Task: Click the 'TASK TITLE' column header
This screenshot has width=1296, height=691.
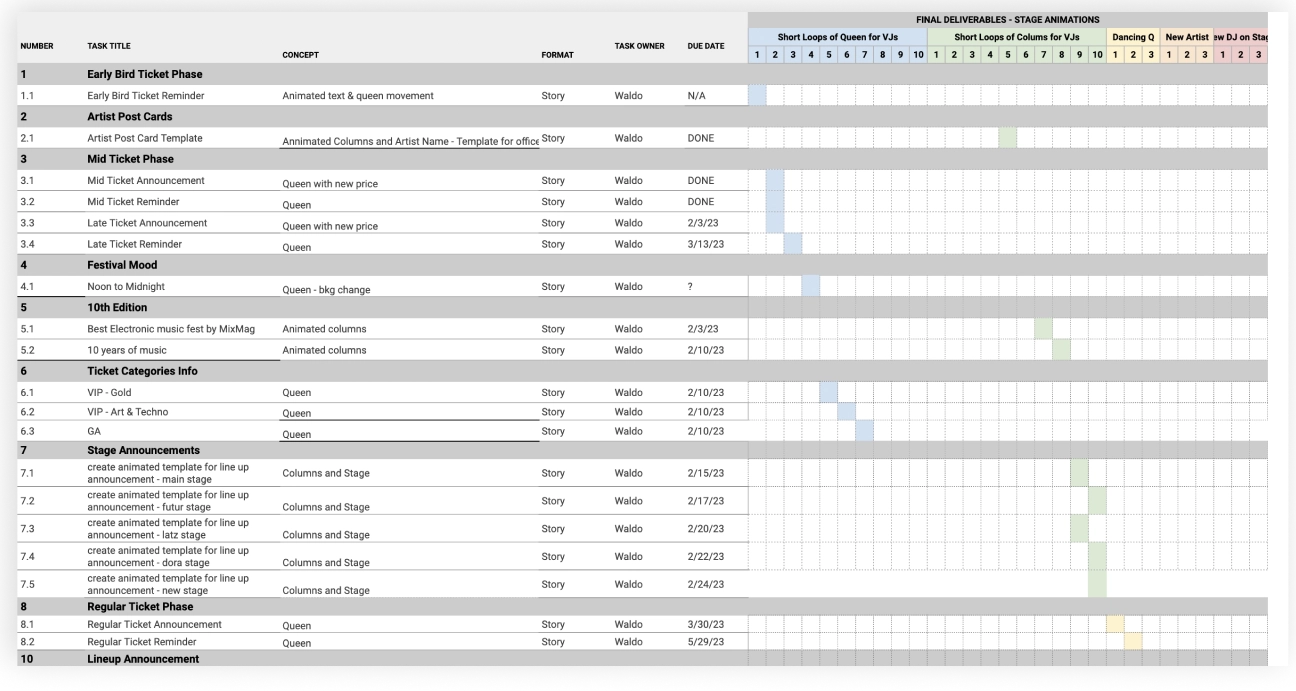Action: coord(109,46)
